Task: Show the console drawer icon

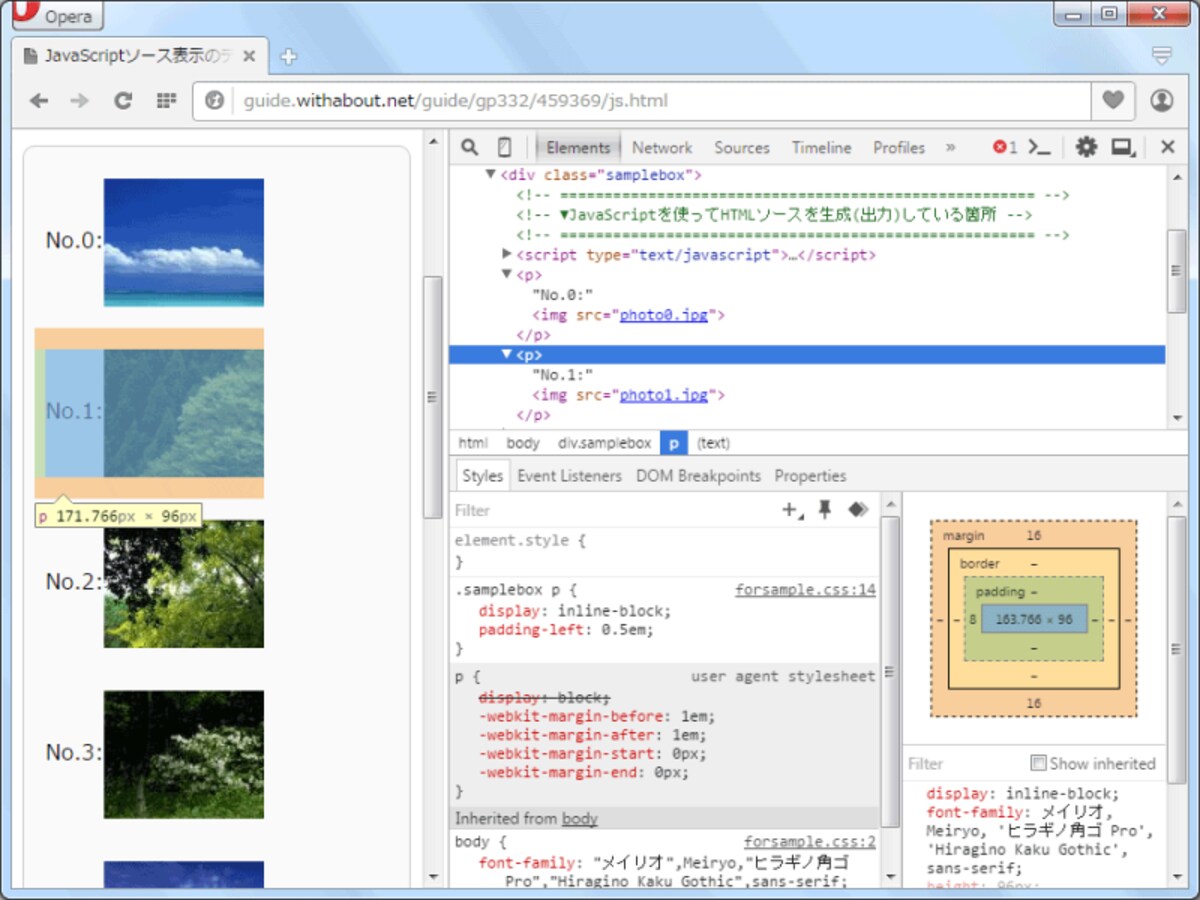Action: (1040, 147)
